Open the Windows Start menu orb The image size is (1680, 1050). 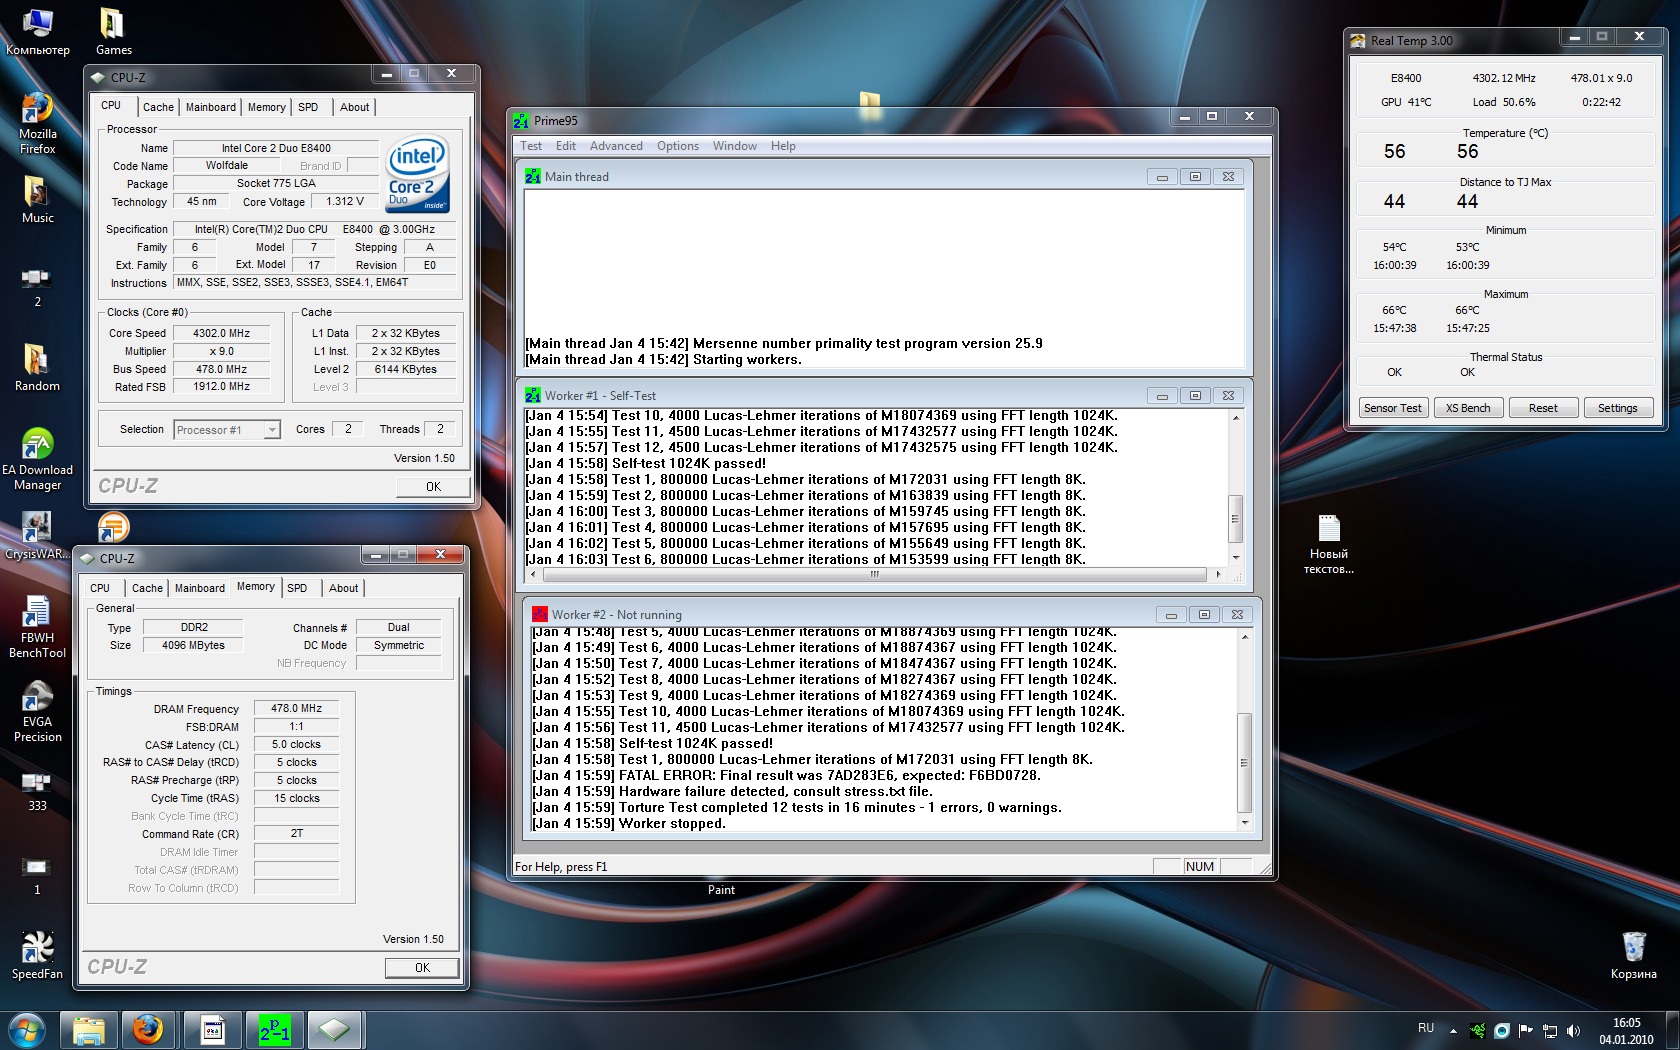[x=26, y=1030]
